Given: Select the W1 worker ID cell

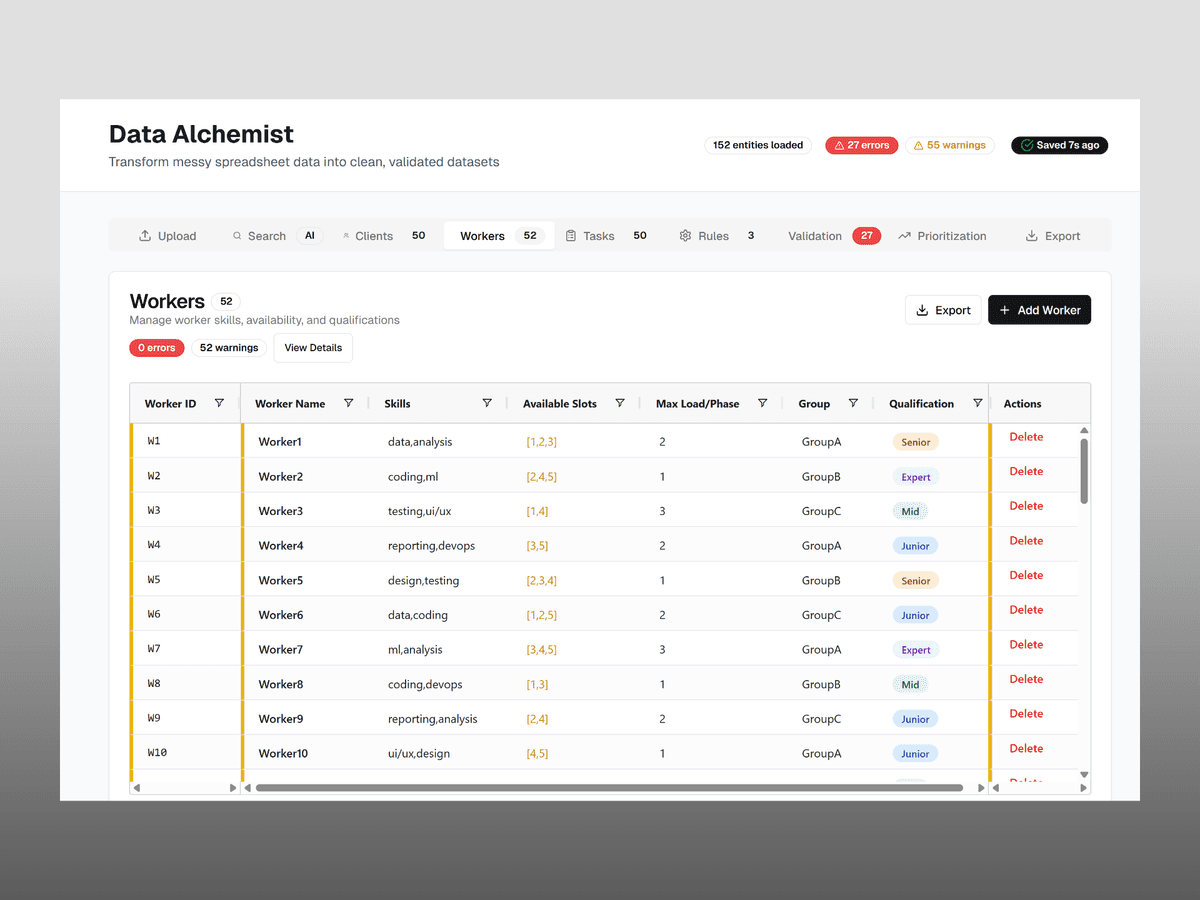Looking at the screenshot, I should point(186,441).
